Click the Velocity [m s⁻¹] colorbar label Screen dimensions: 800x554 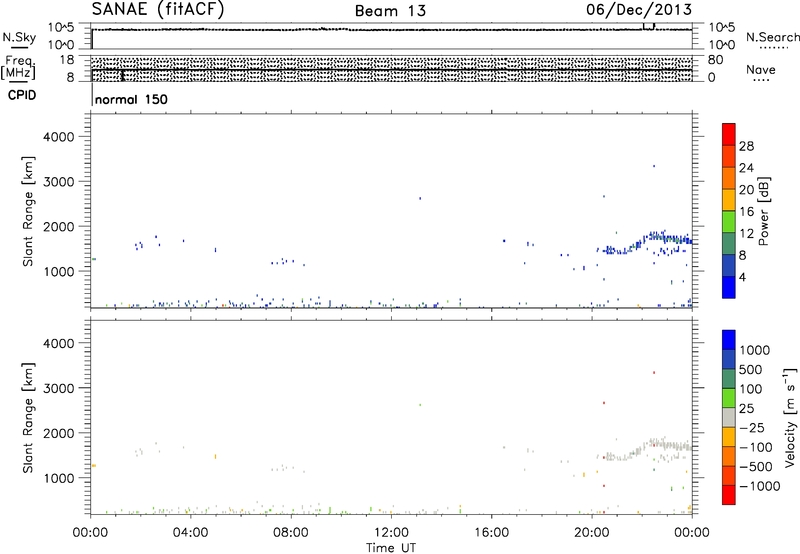[x=790, y=417]
